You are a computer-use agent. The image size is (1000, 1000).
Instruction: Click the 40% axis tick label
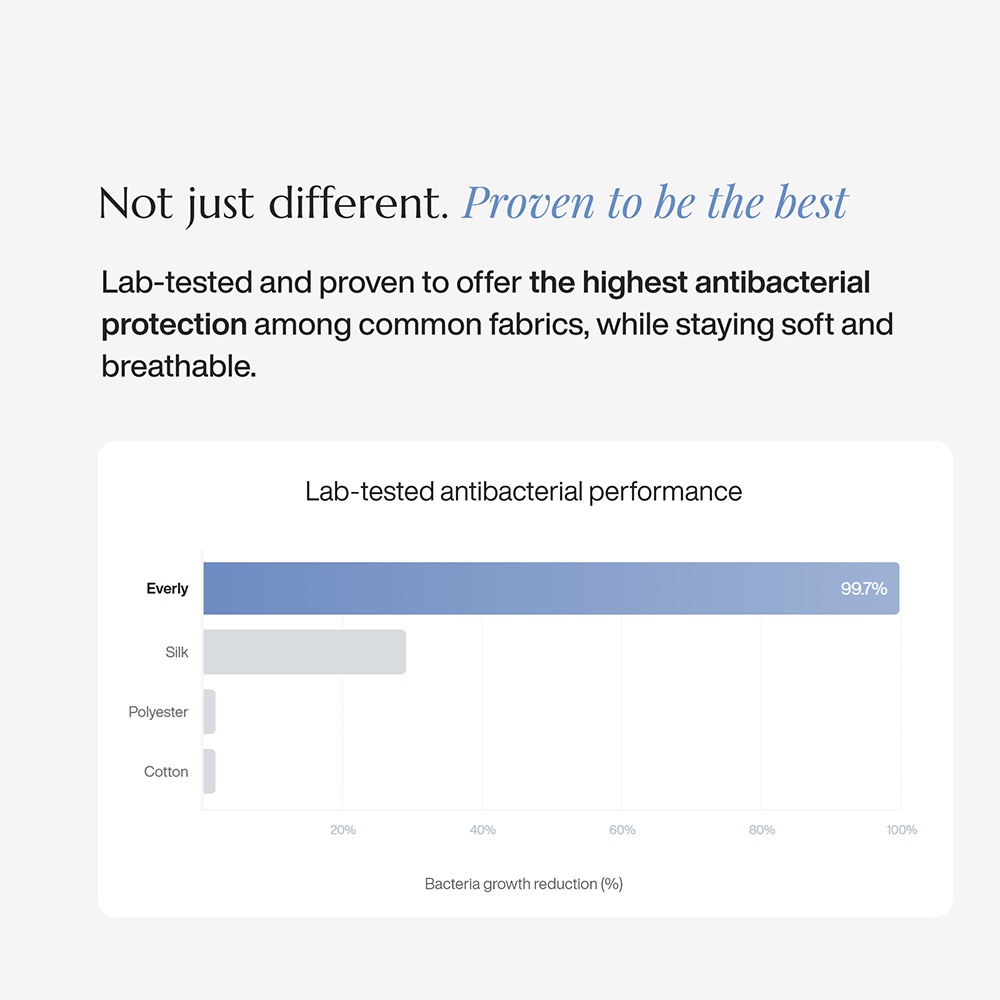(483, 830)
